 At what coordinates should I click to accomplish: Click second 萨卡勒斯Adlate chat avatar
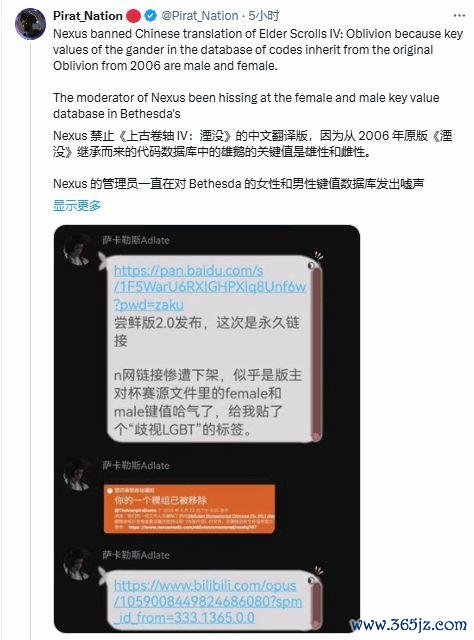(78, 475)
